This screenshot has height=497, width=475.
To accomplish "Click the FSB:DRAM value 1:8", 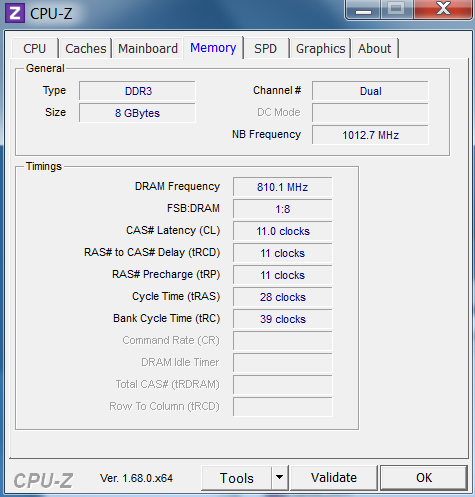I will coord(283,209).
